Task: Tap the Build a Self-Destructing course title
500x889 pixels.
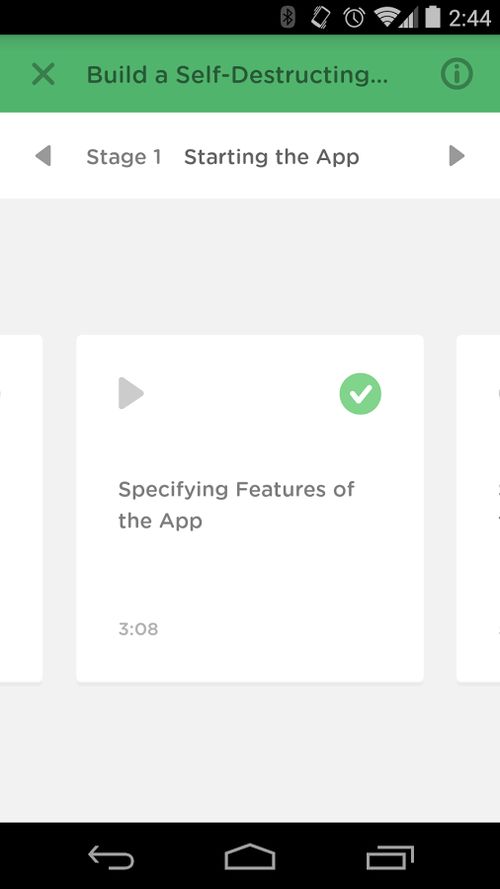Action: point(237,75)
